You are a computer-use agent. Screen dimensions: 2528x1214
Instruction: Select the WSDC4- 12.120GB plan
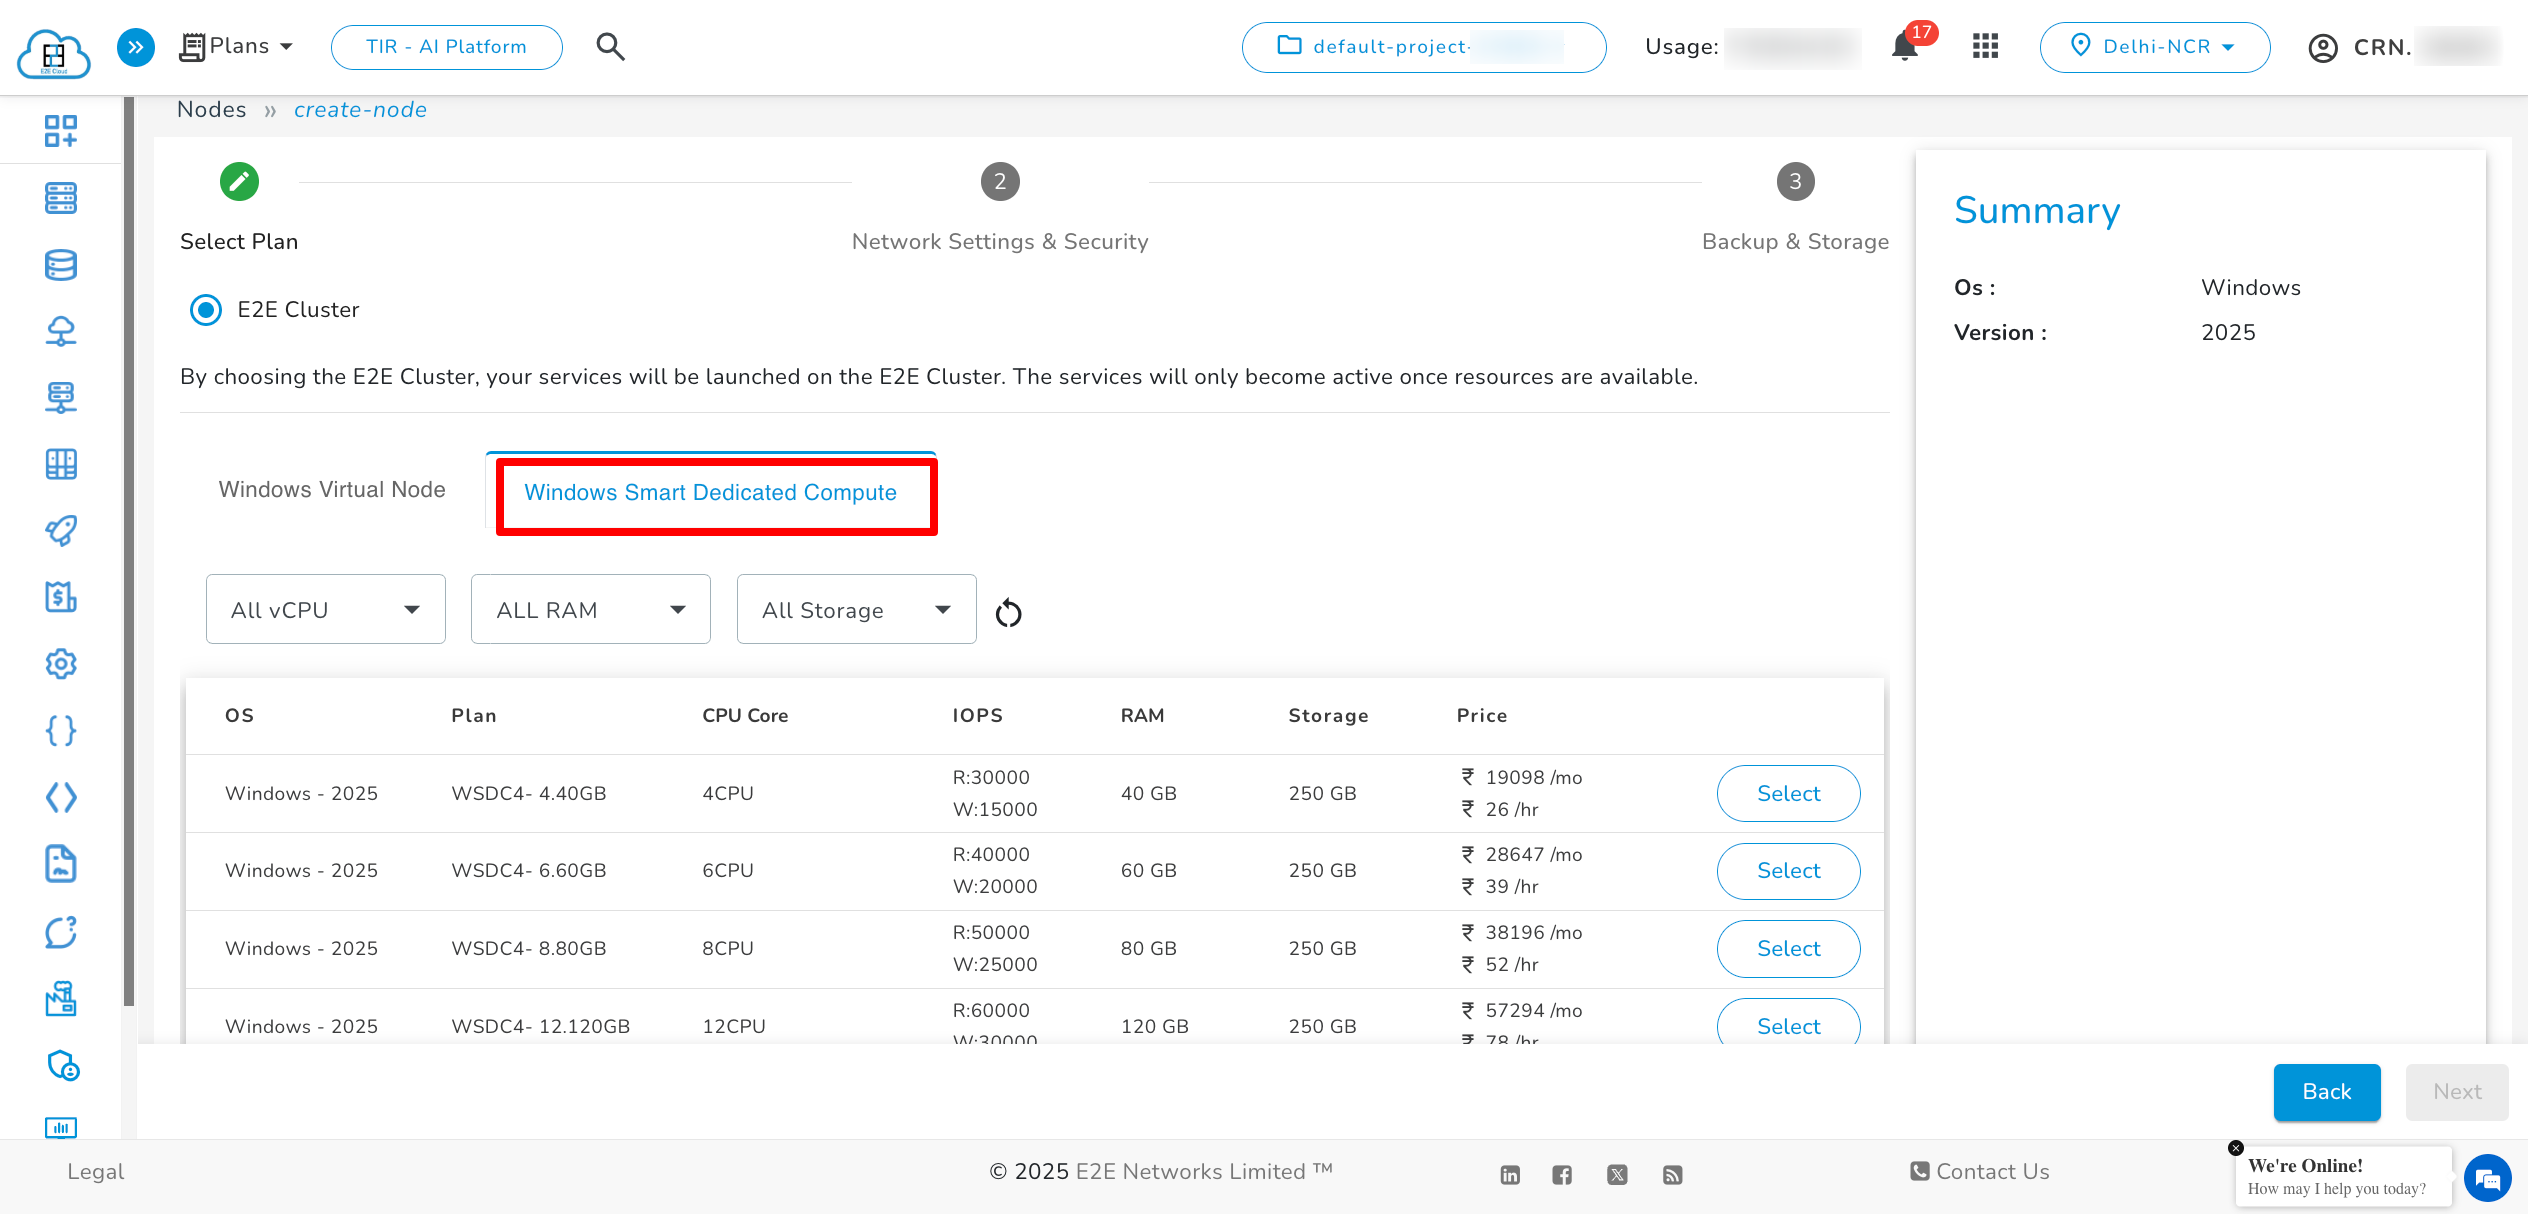click(1789, 1024)
